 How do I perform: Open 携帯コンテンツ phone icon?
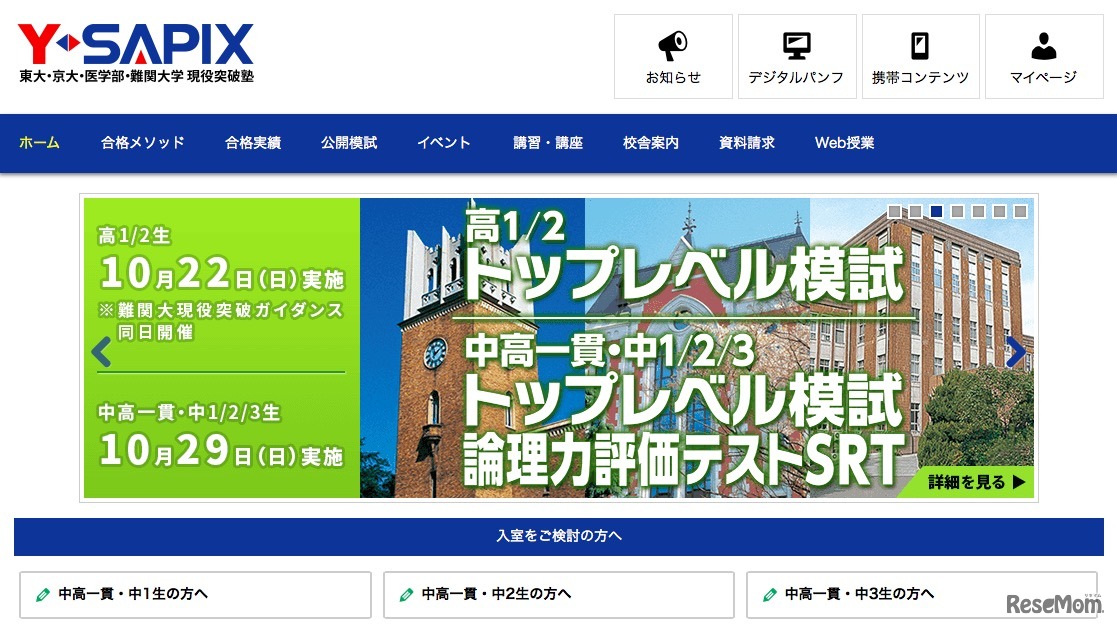(920, 46)
